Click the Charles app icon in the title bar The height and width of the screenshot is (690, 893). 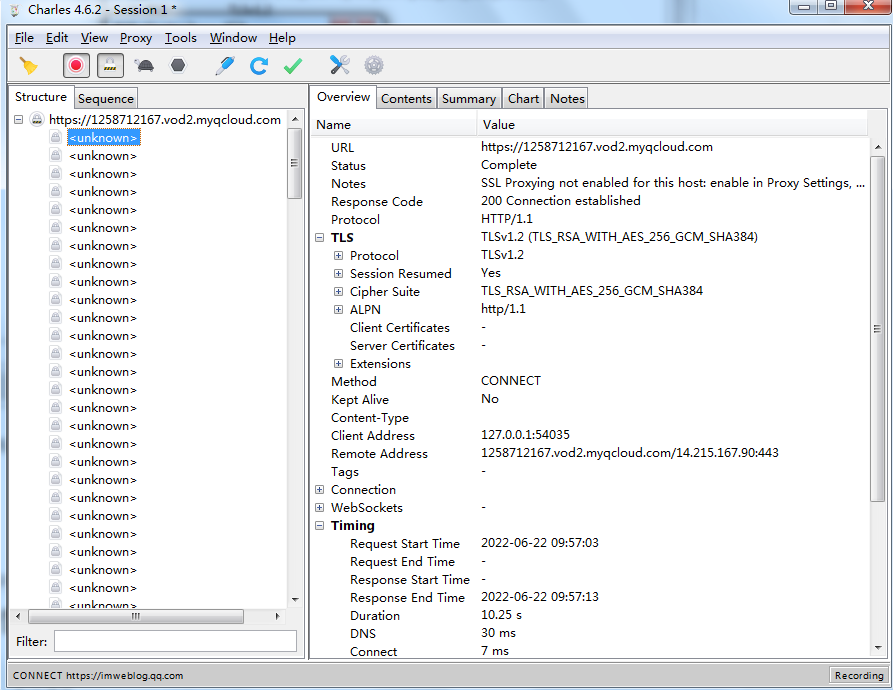click(15, 10)
